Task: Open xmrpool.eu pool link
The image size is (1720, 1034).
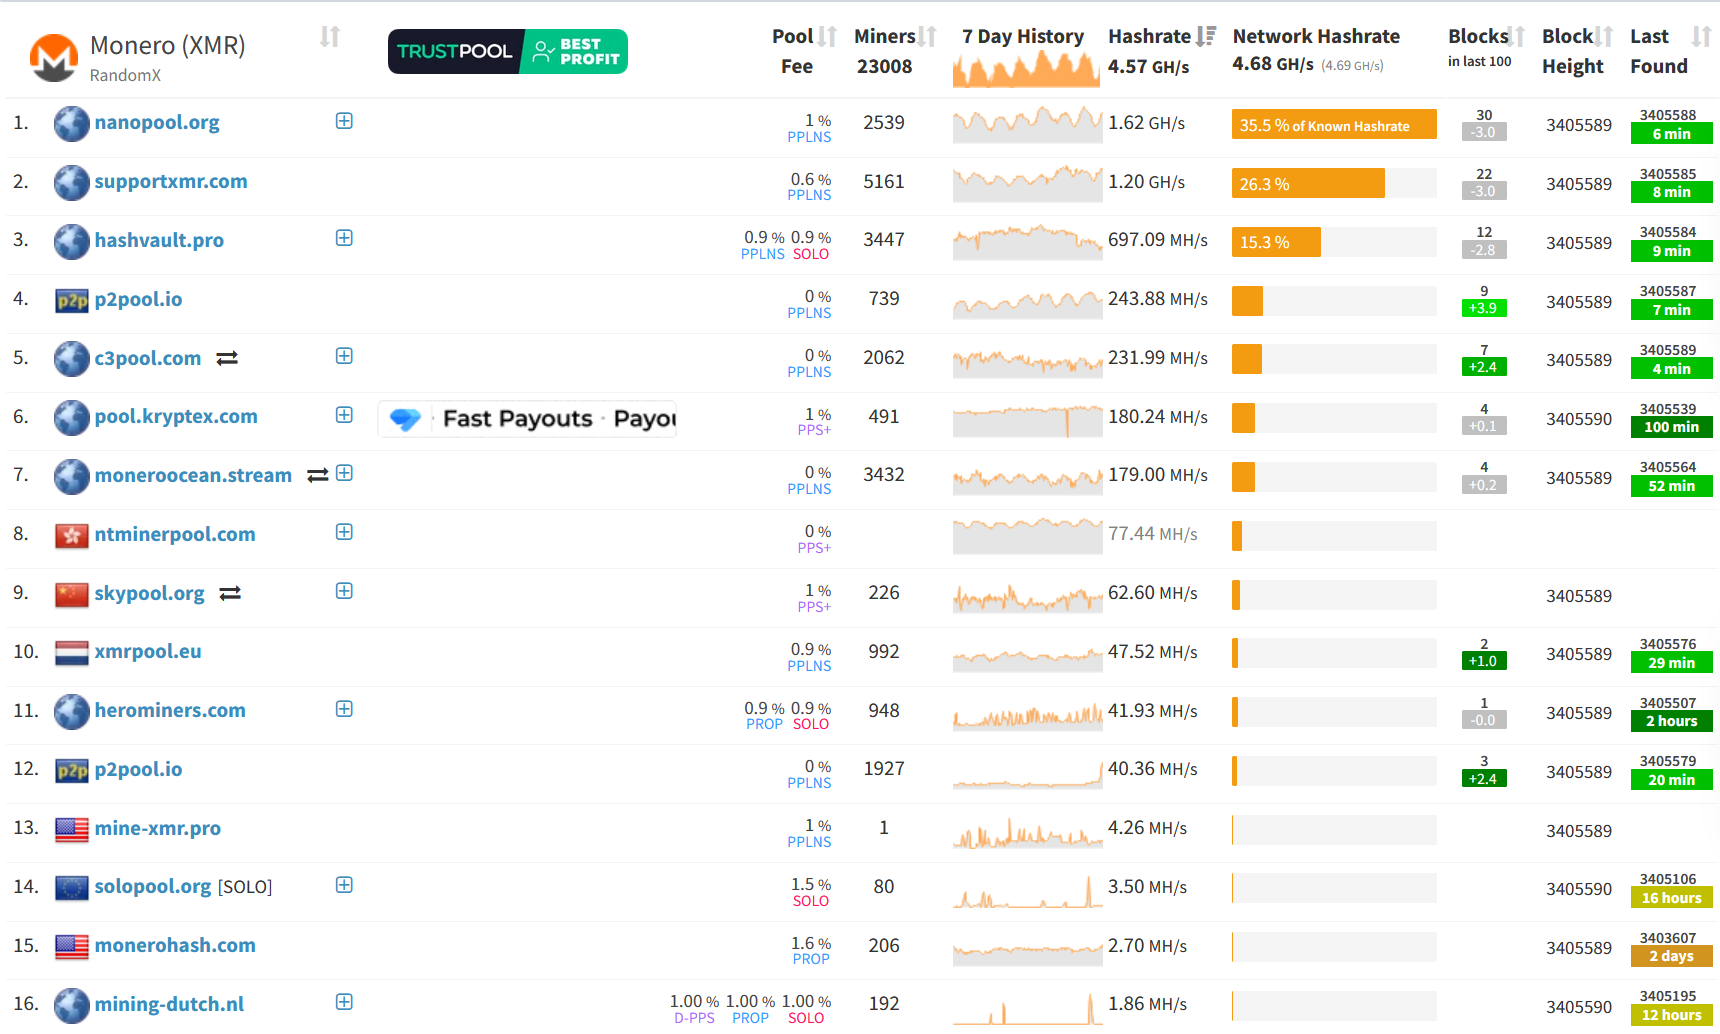Action: (x=148, y=652)
